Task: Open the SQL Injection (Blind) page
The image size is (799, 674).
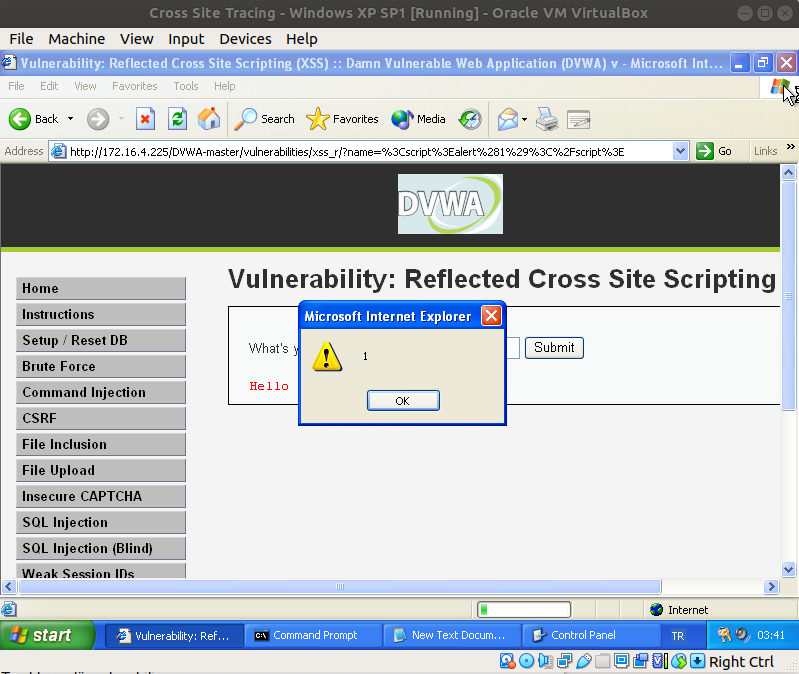Action: [x=100, y=548]
